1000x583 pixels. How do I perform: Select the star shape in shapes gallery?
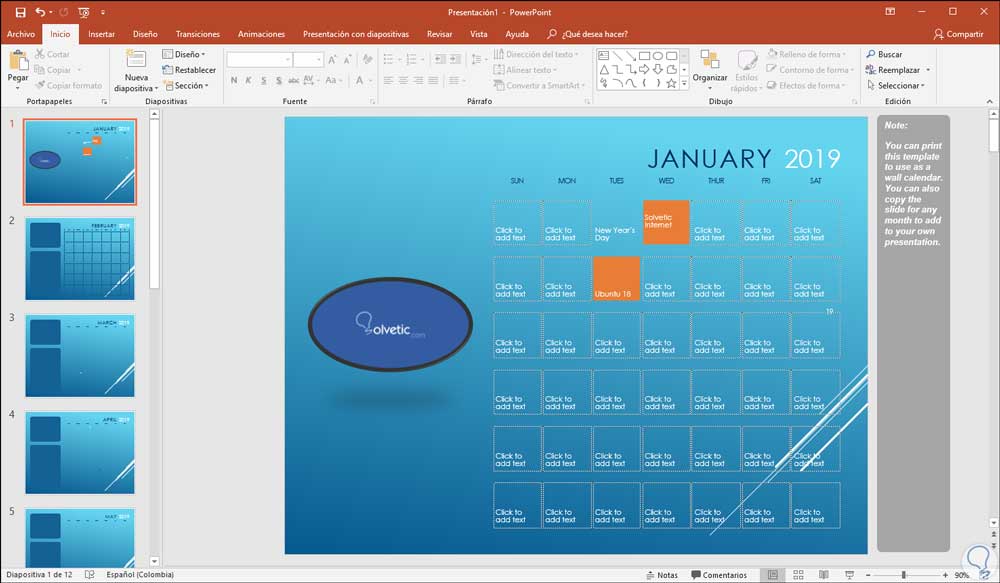pos(672,83)
